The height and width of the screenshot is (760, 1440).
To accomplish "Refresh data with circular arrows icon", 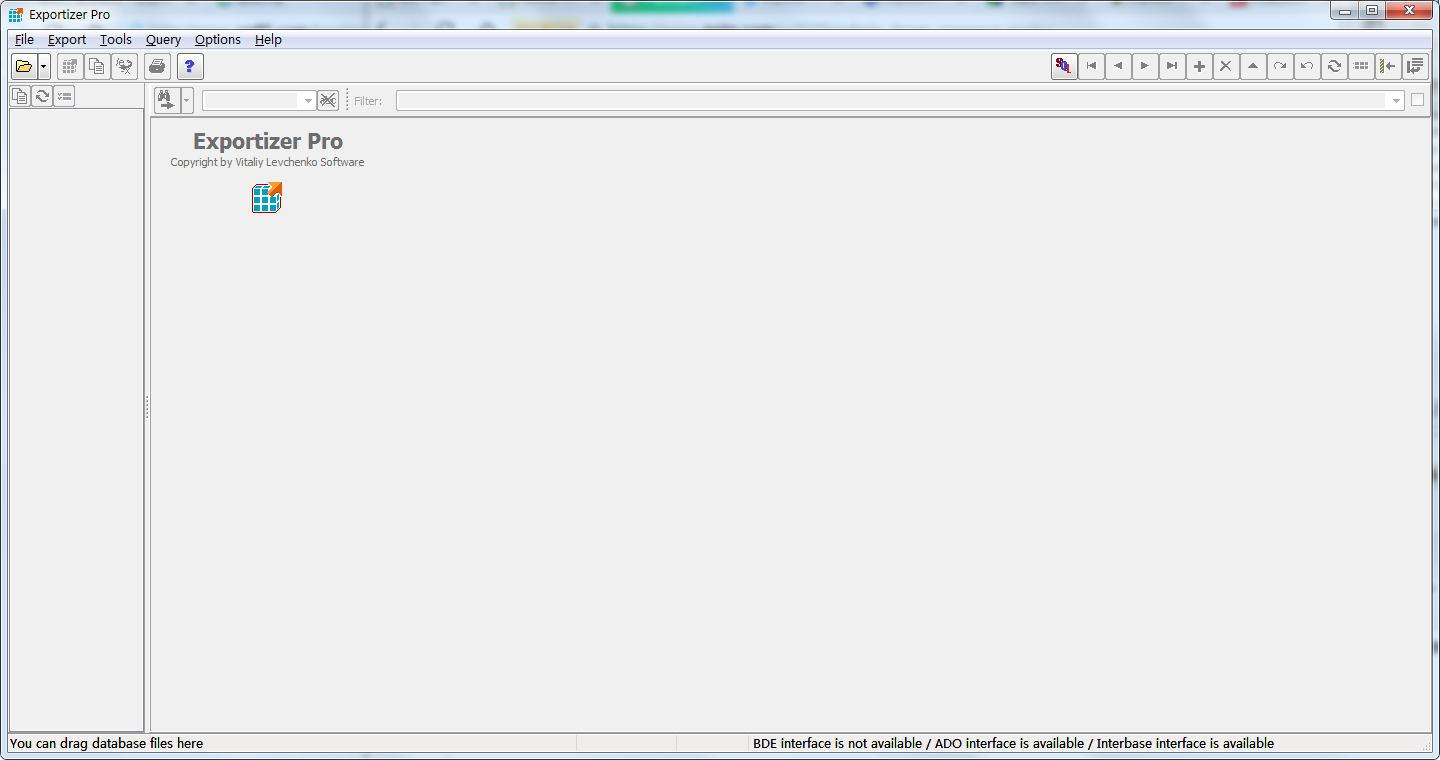I will pyautogui.click(x=1334, y=67).
